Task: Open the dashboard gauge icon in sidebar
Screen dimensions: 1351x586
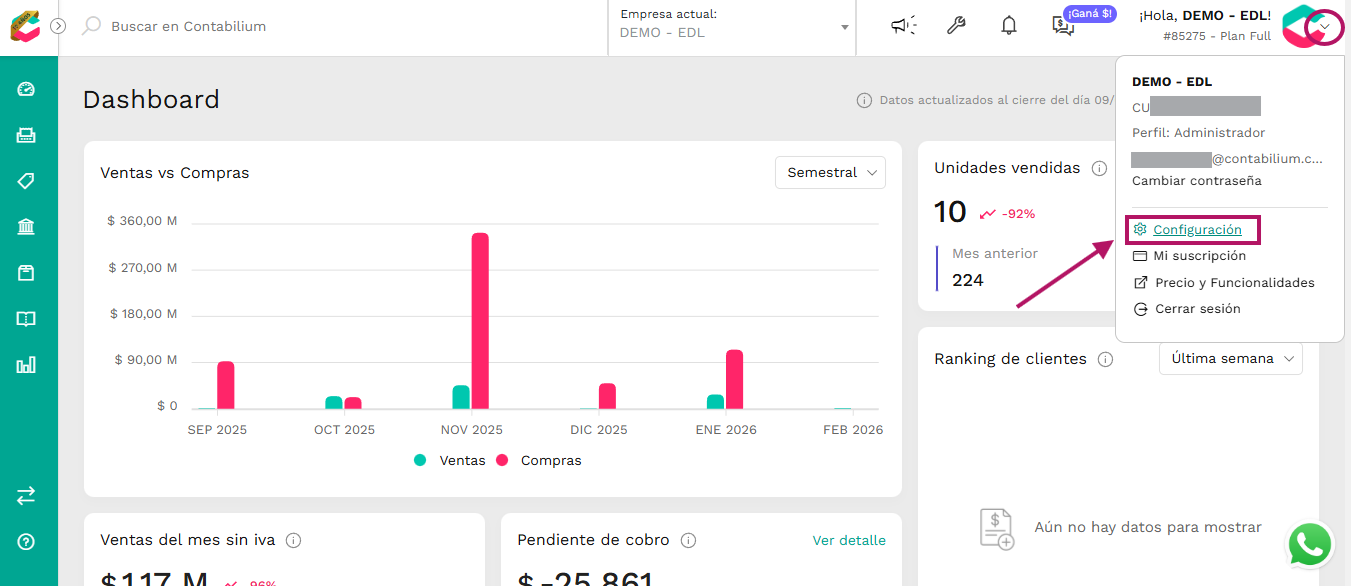Action: [26, 89]
